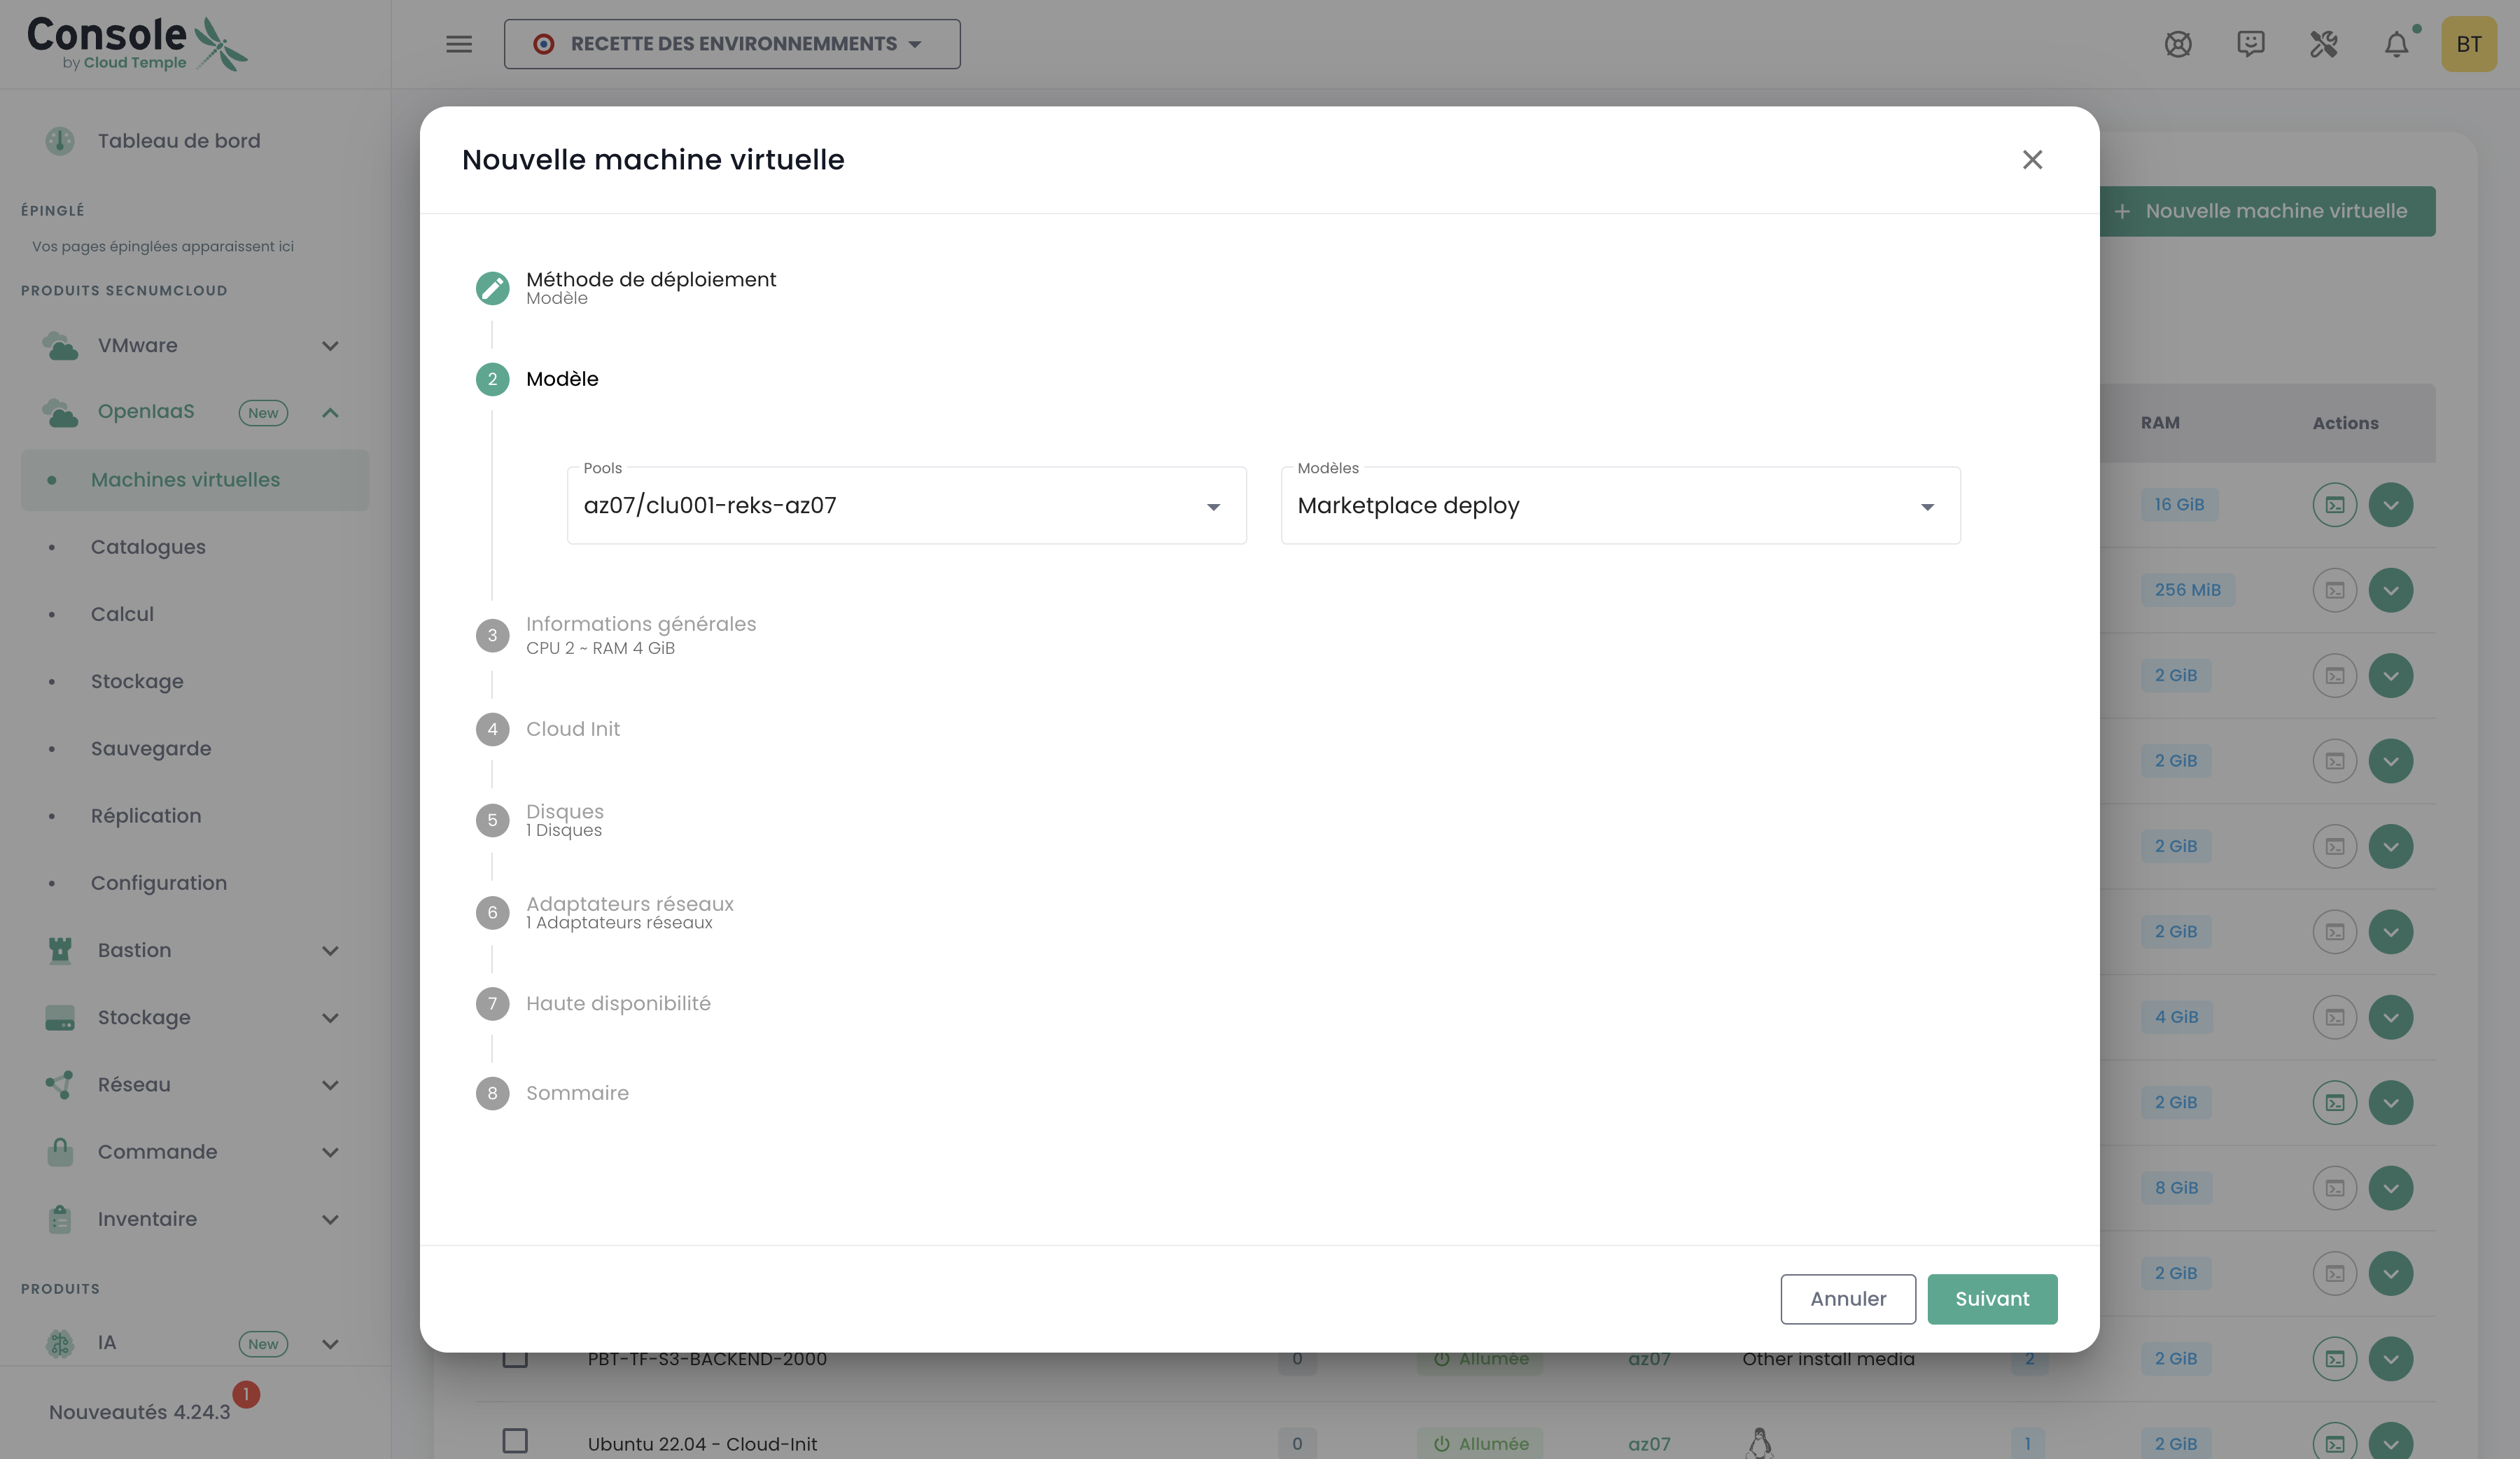Open the feedback chat icon

2250,44
